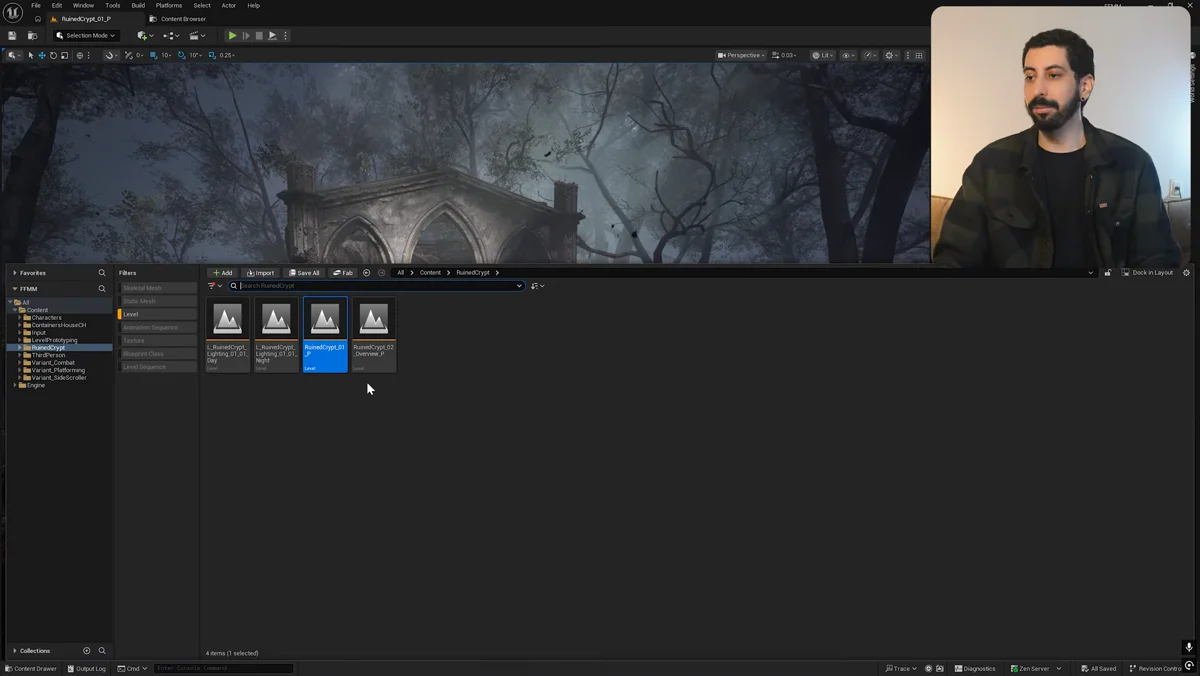Open the Selection Mode dropdown
Image resolution: width=1200 pixels, height=676 pixels.
(x=86, y=36)
